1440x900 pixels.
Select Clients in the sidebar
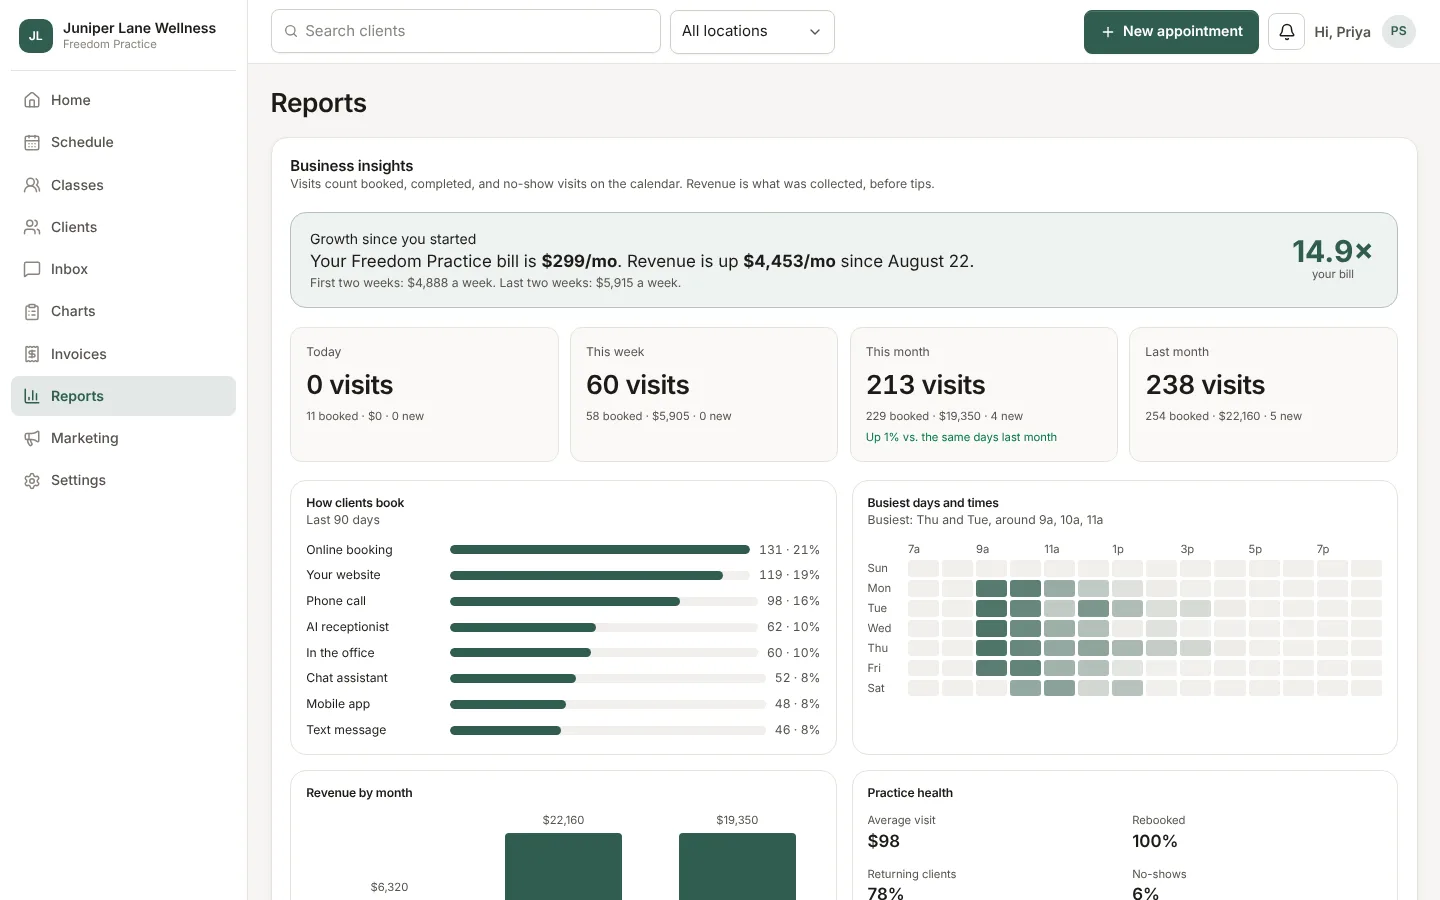tap(123, 227)
